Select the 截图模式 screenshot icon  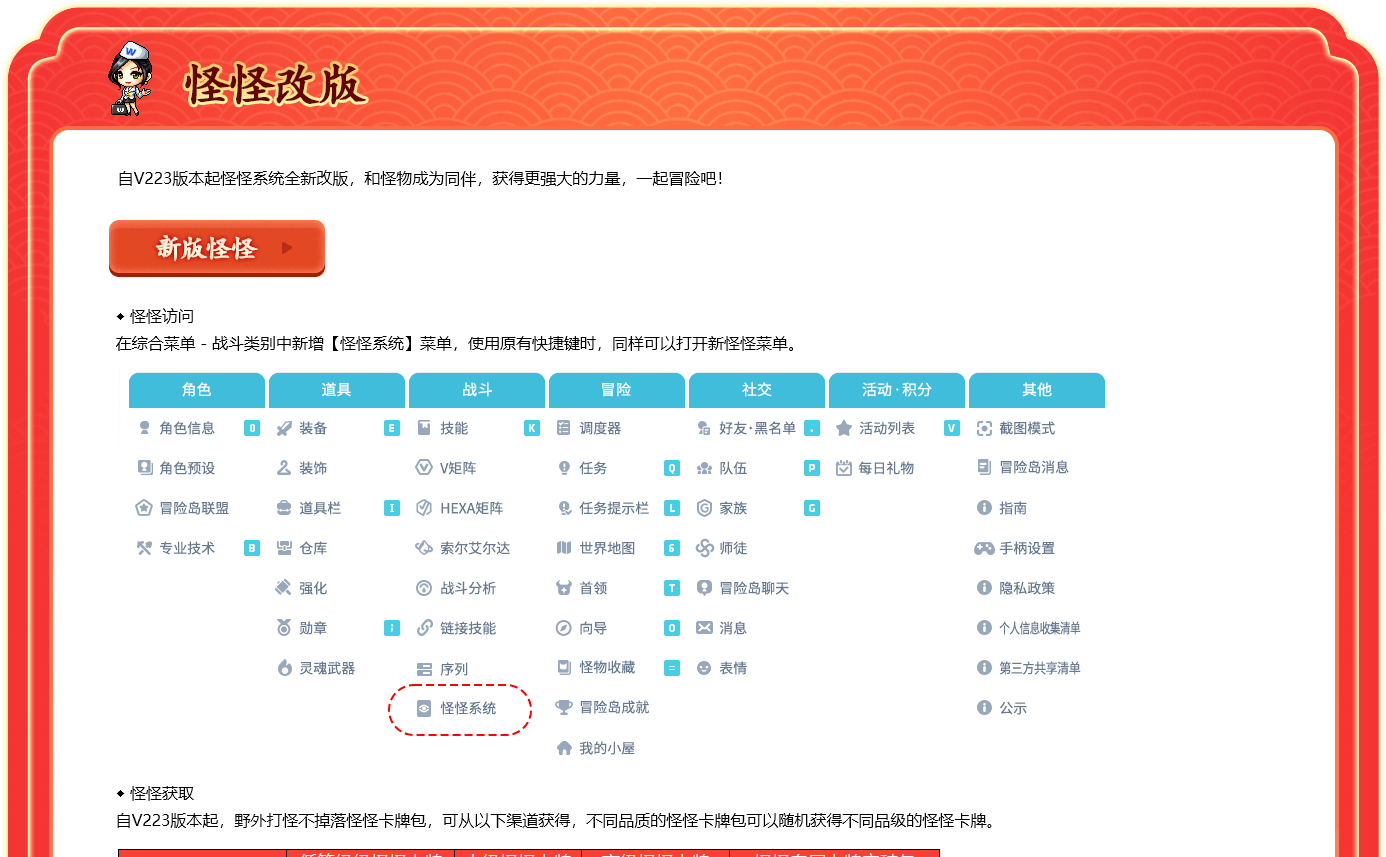(984, 428)
